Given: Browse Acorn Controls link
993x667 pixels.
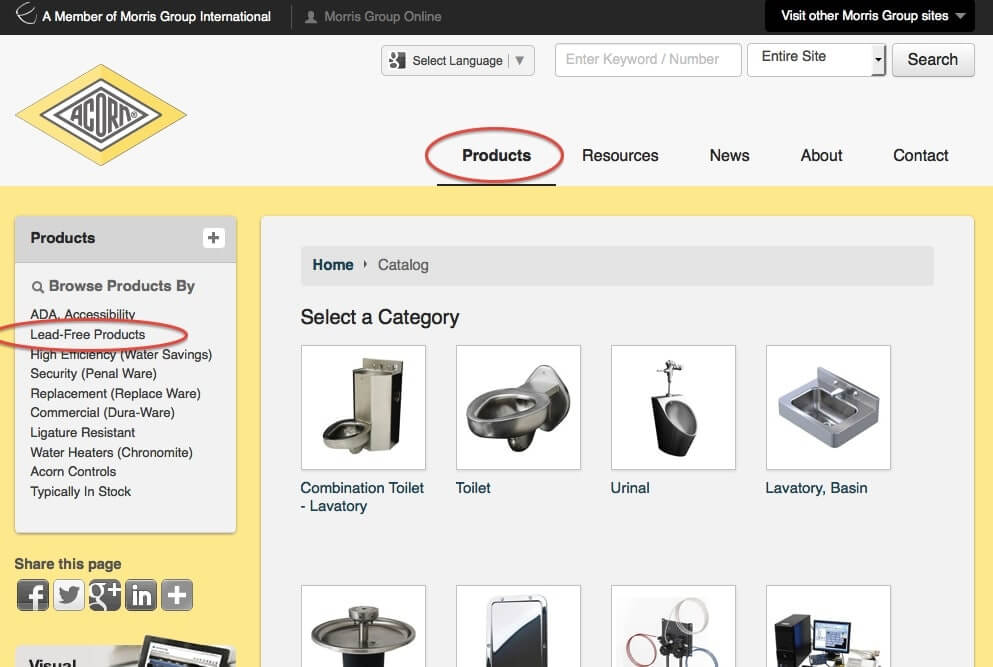Looking at the screenshot, I should click(x=73, y=471).
